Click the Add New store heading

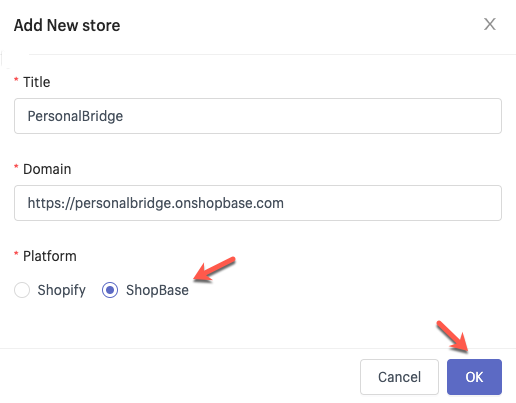pyautogui.click(x=67, y=25)
